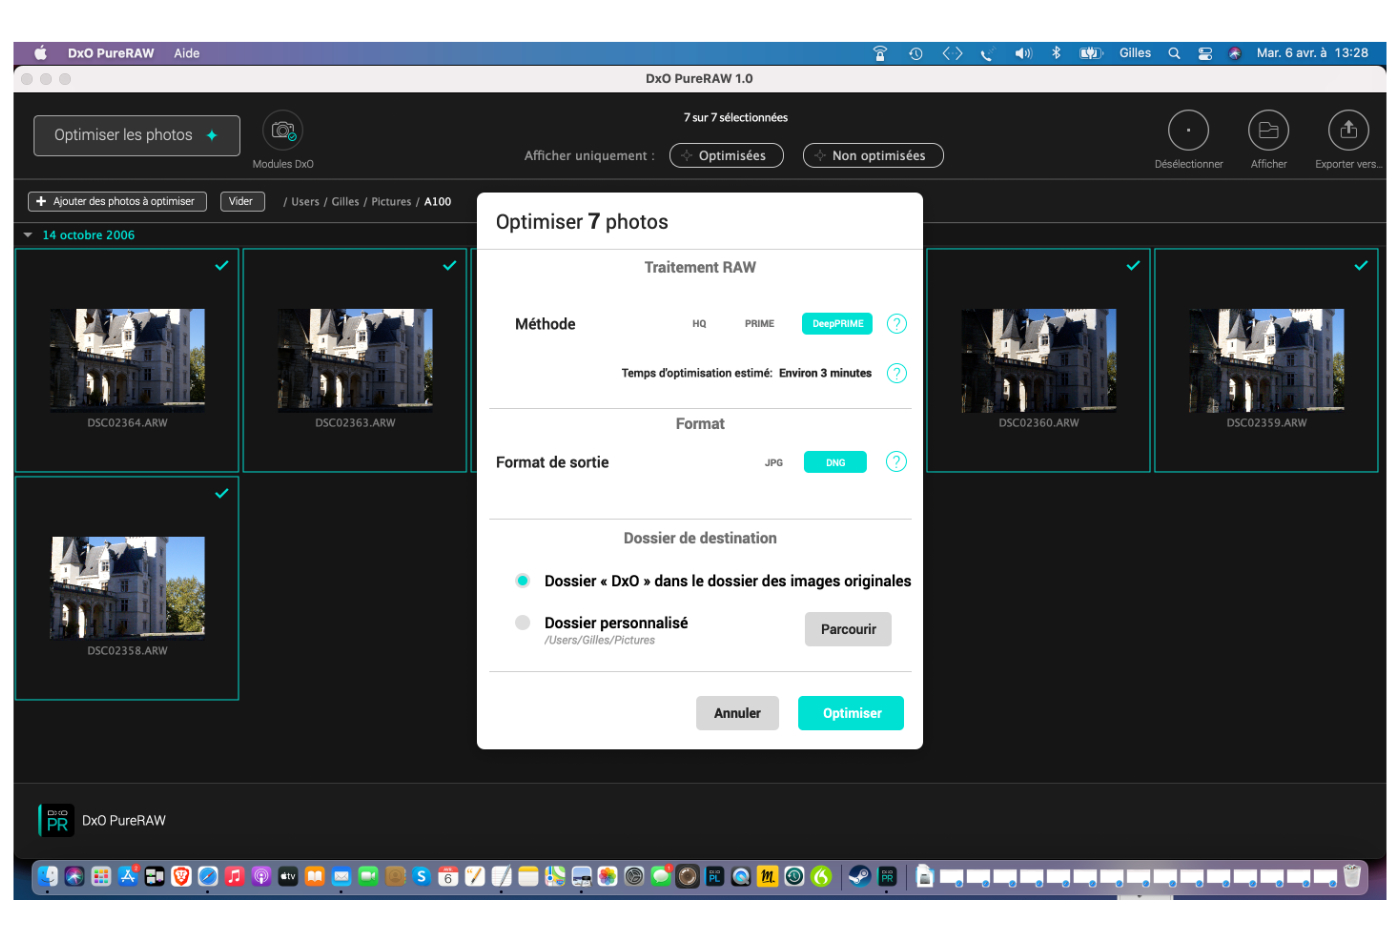Toggle the Optimisées filter
The width and height of the screenshot is (1400, 932).
[x=726, y=156]
